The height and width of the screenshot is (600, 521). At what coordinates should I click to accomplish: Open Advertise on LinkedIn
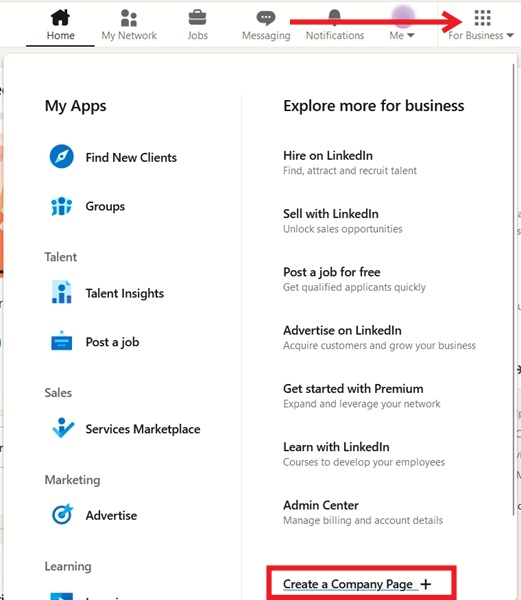coord(342,331)
